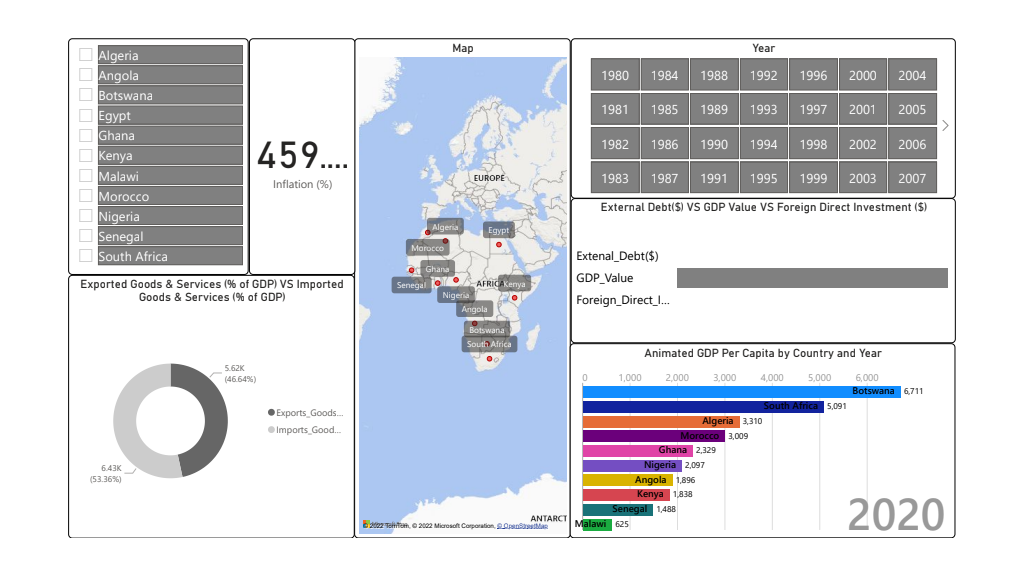Show more years with the right chevron
The image size is (1024, 576).
coord(945,125)
